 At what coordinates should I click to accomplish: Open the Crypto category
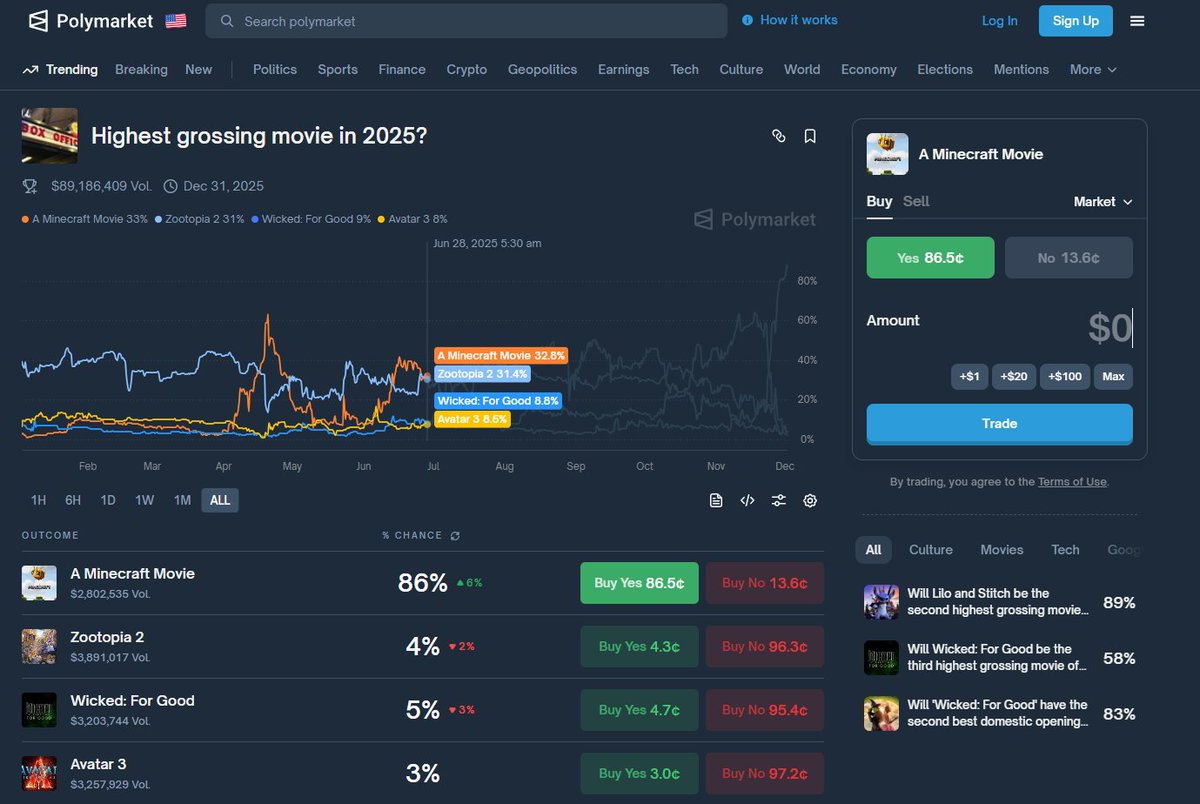(x=467, y=70)
